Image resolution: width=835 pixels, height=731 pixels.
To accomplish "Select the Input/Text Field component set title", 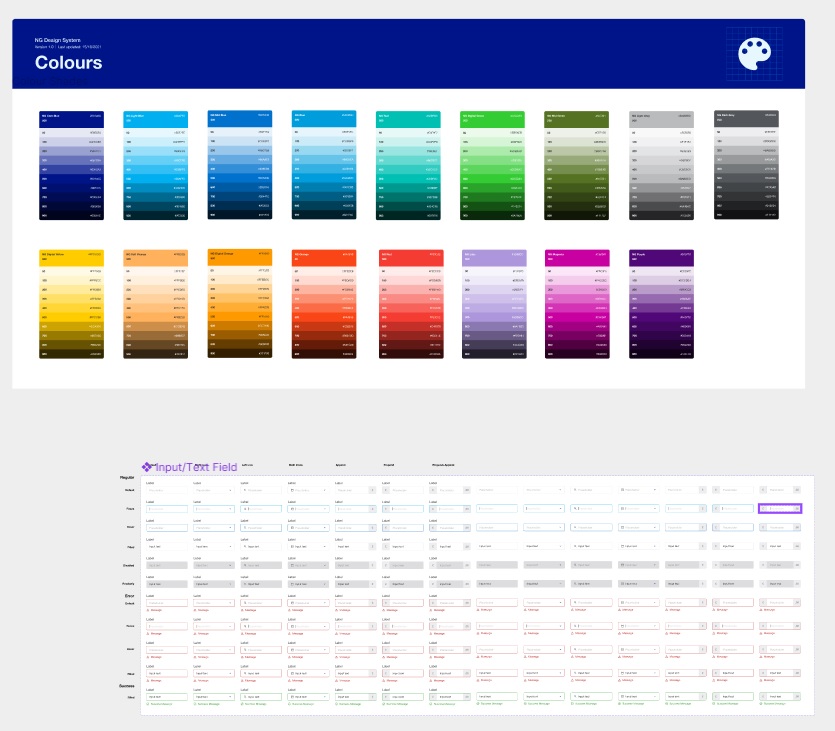I will (x=195, y=467).
